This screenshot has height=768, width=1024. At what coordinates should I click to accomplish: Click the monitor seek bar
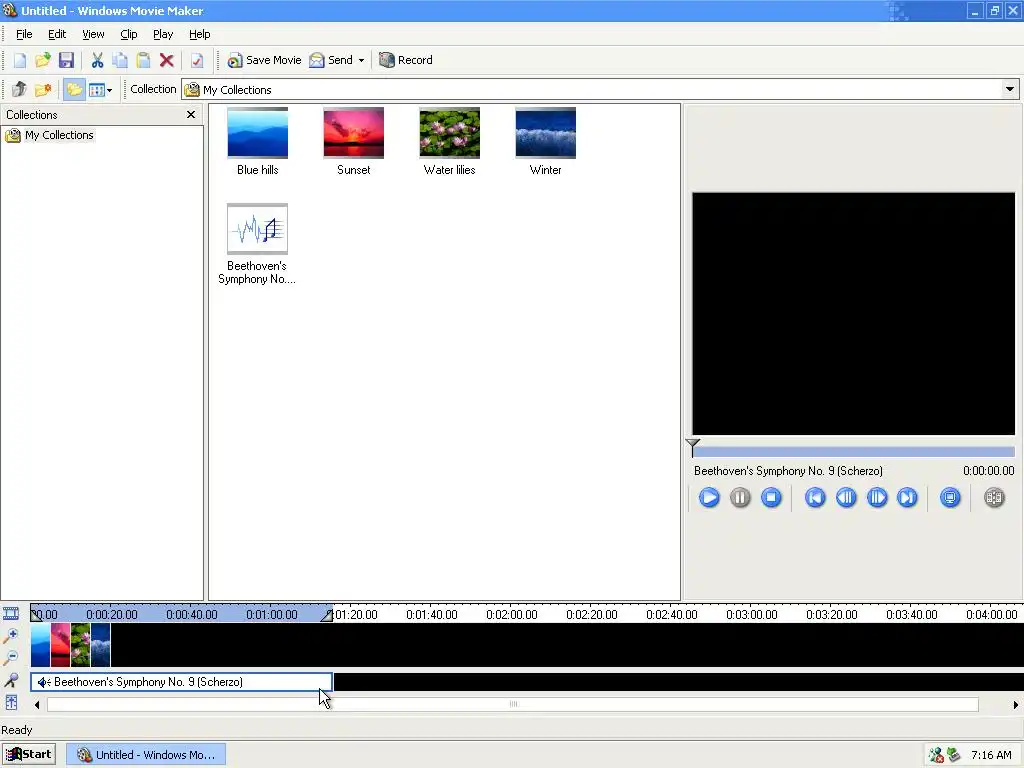[854, 452]
